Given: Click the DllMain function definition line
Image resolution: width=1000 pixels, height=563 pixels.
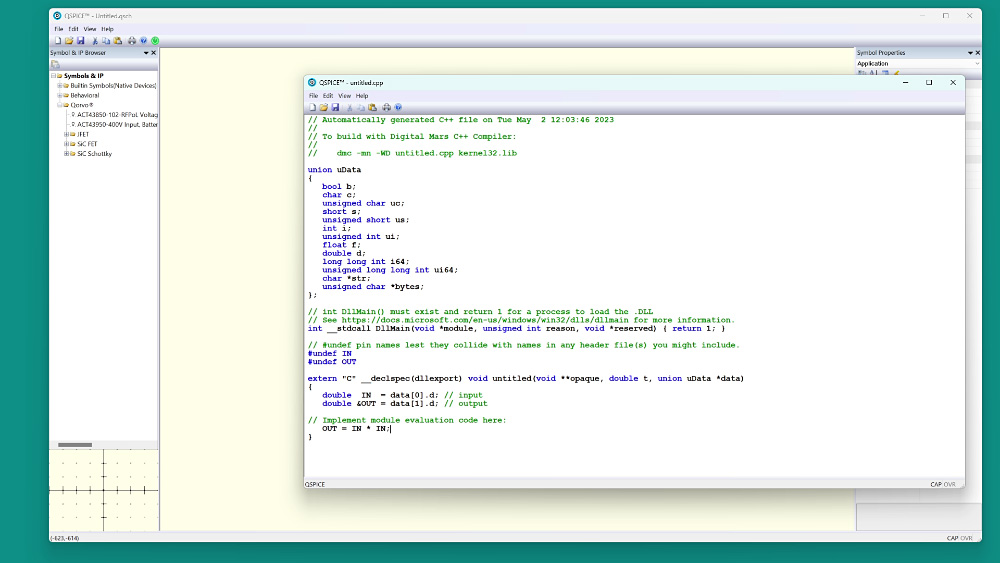Looking at the screenshot, I should pos(516,328).
